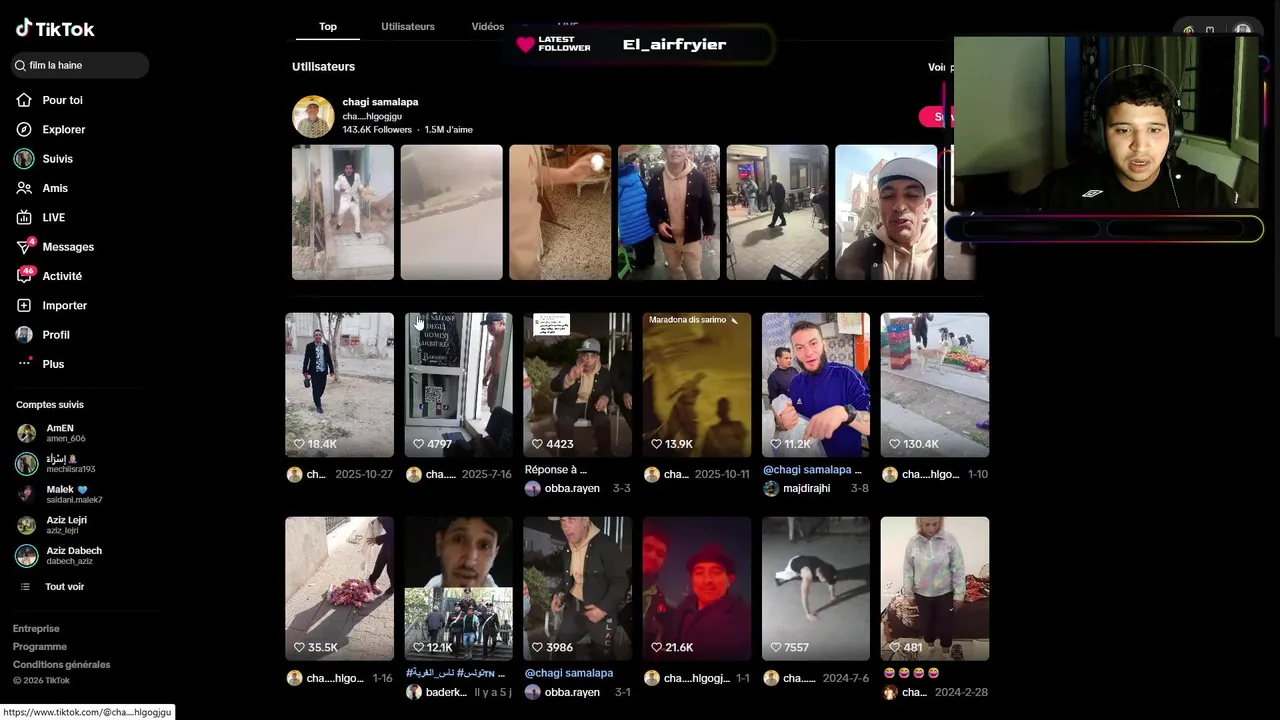
Task: Open the Entreprise footer link
Action: point(36,629)
